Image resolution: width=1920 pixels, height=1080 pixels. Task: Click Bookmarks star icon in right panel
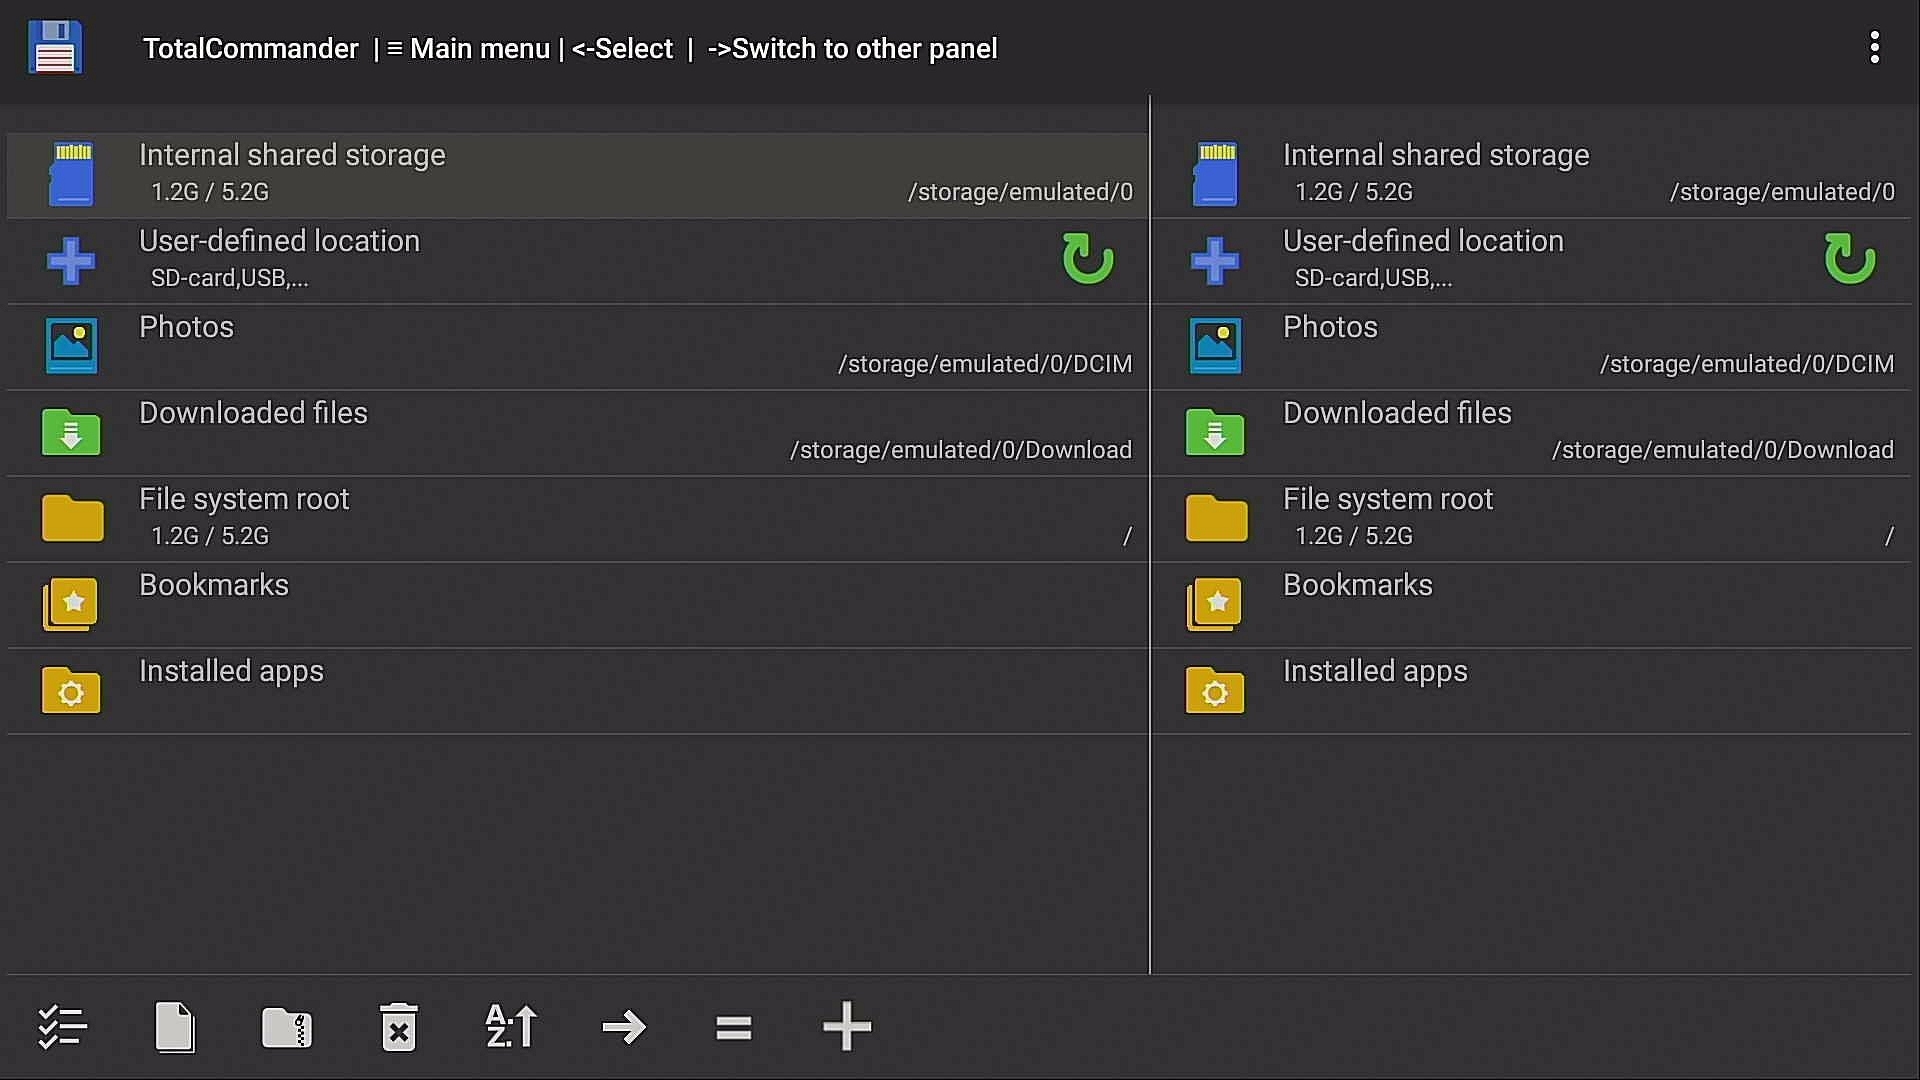[x=1215, y=604]
